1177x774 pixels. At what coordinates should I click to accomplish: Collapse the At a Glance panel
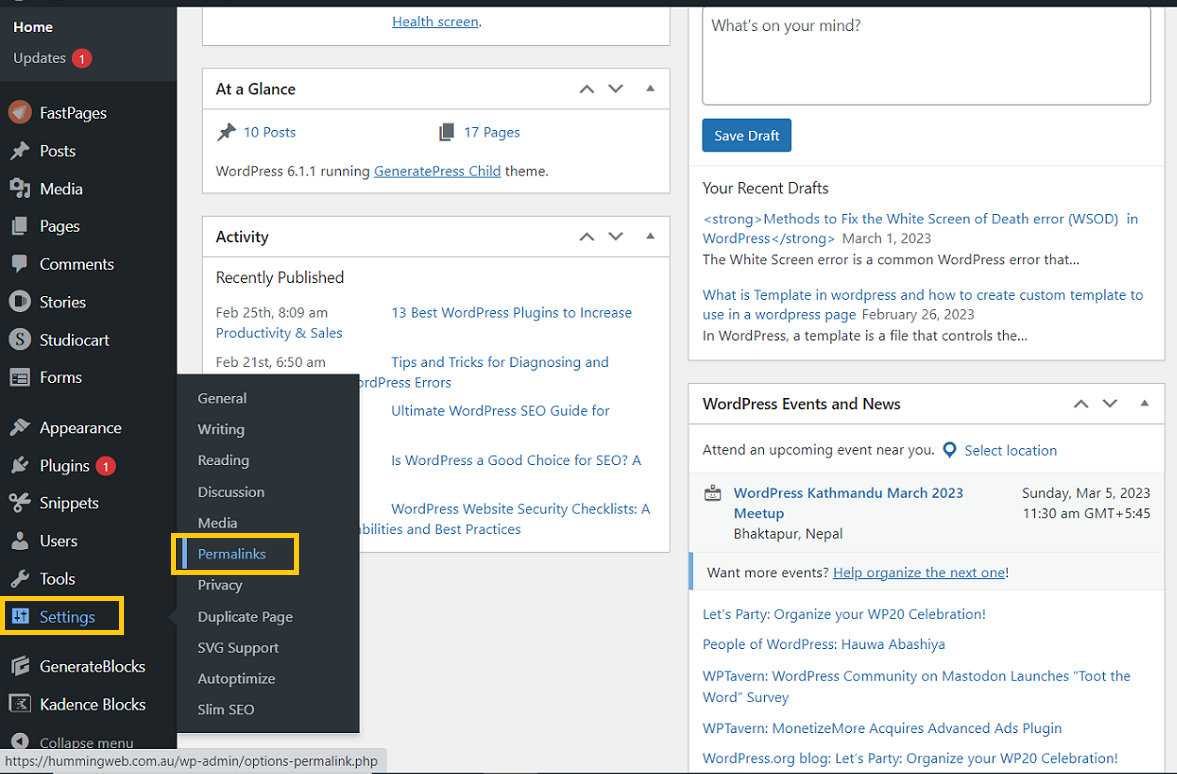(x=651, y=89)
